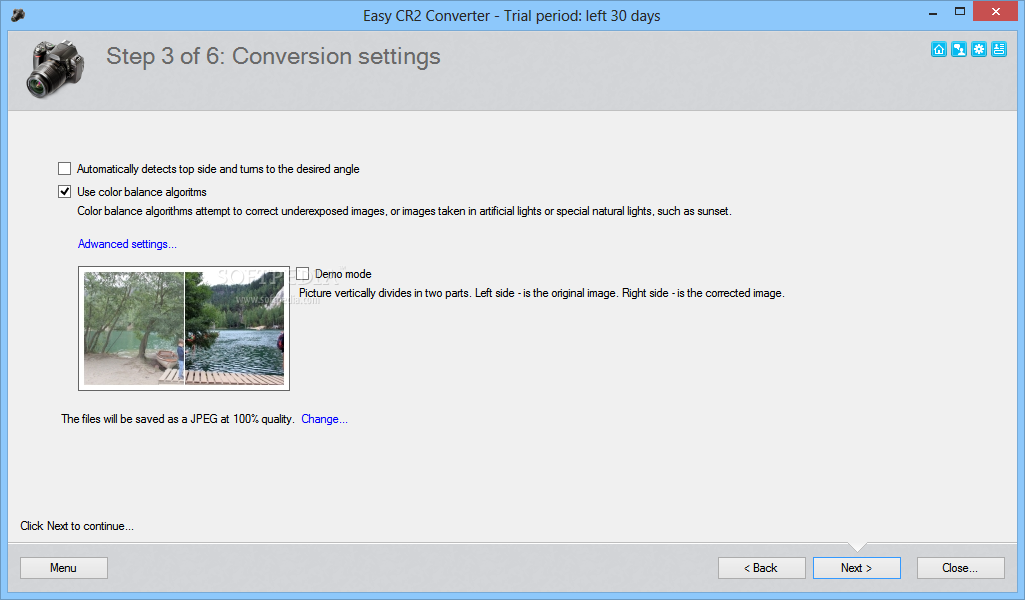The height and width of the screenshot is (600, 1025).
Task: Open Advanced settings link
Action: 127,244
